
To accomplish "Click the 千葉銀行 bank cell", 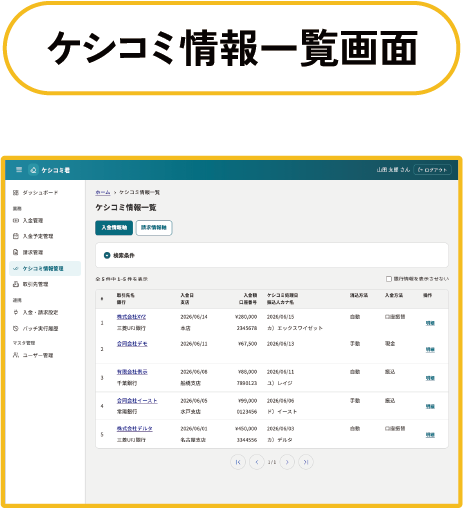I will (x=127, y=383).
